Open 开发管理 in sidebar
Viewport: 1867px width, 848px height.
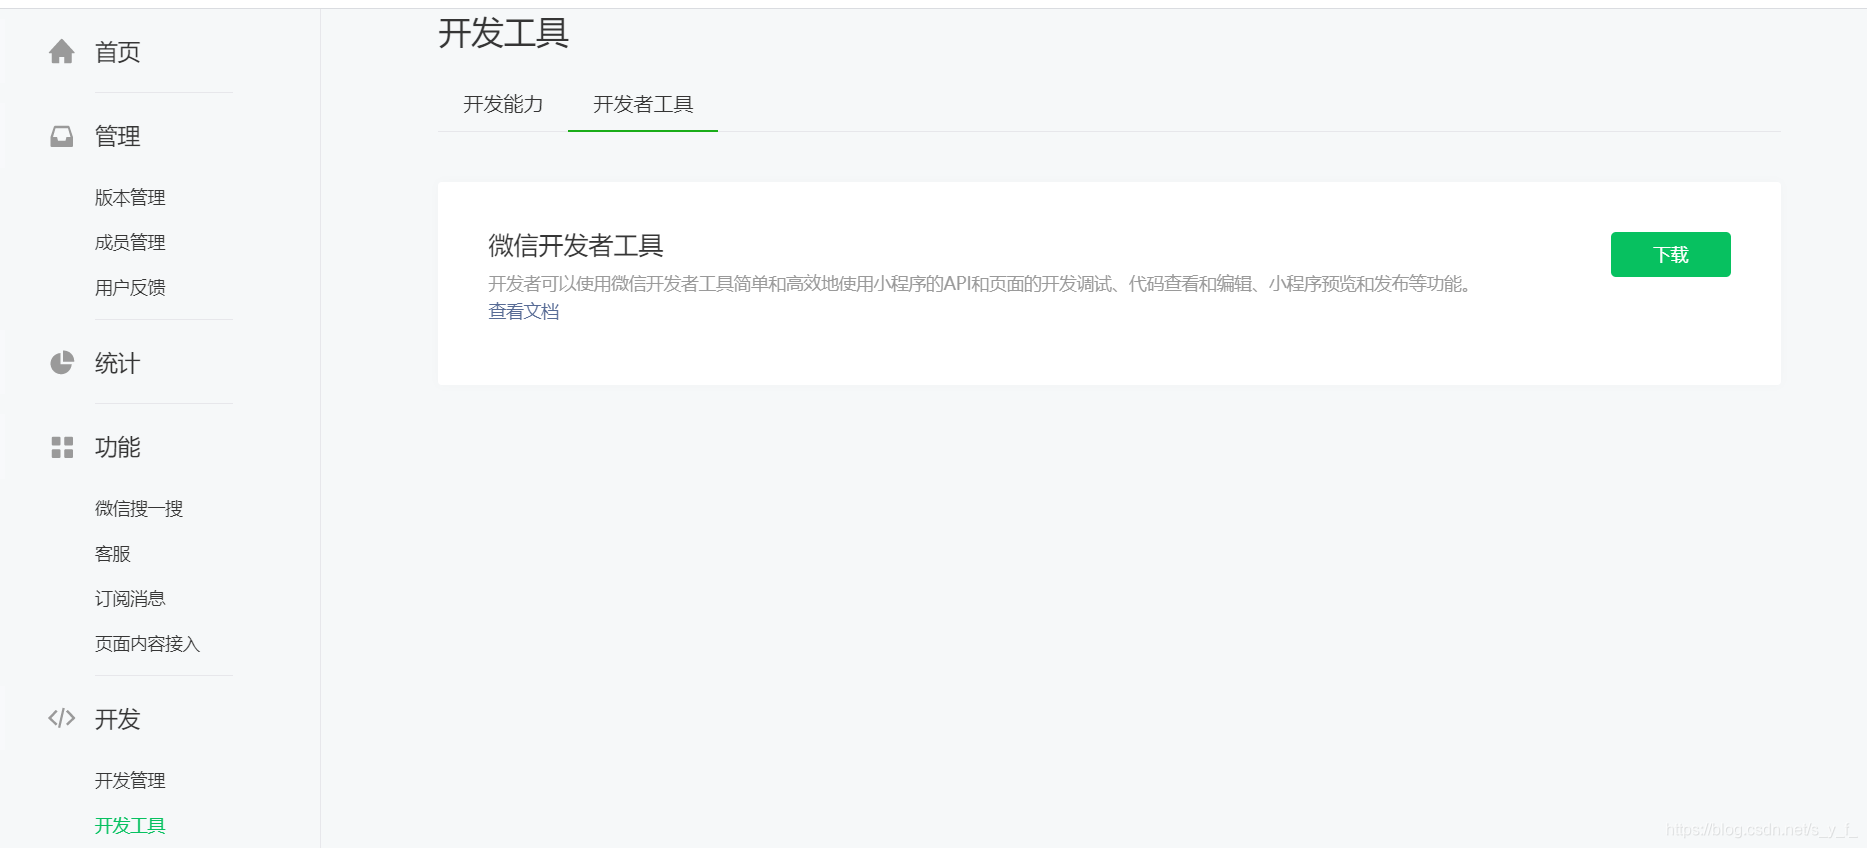coord(130,781)
